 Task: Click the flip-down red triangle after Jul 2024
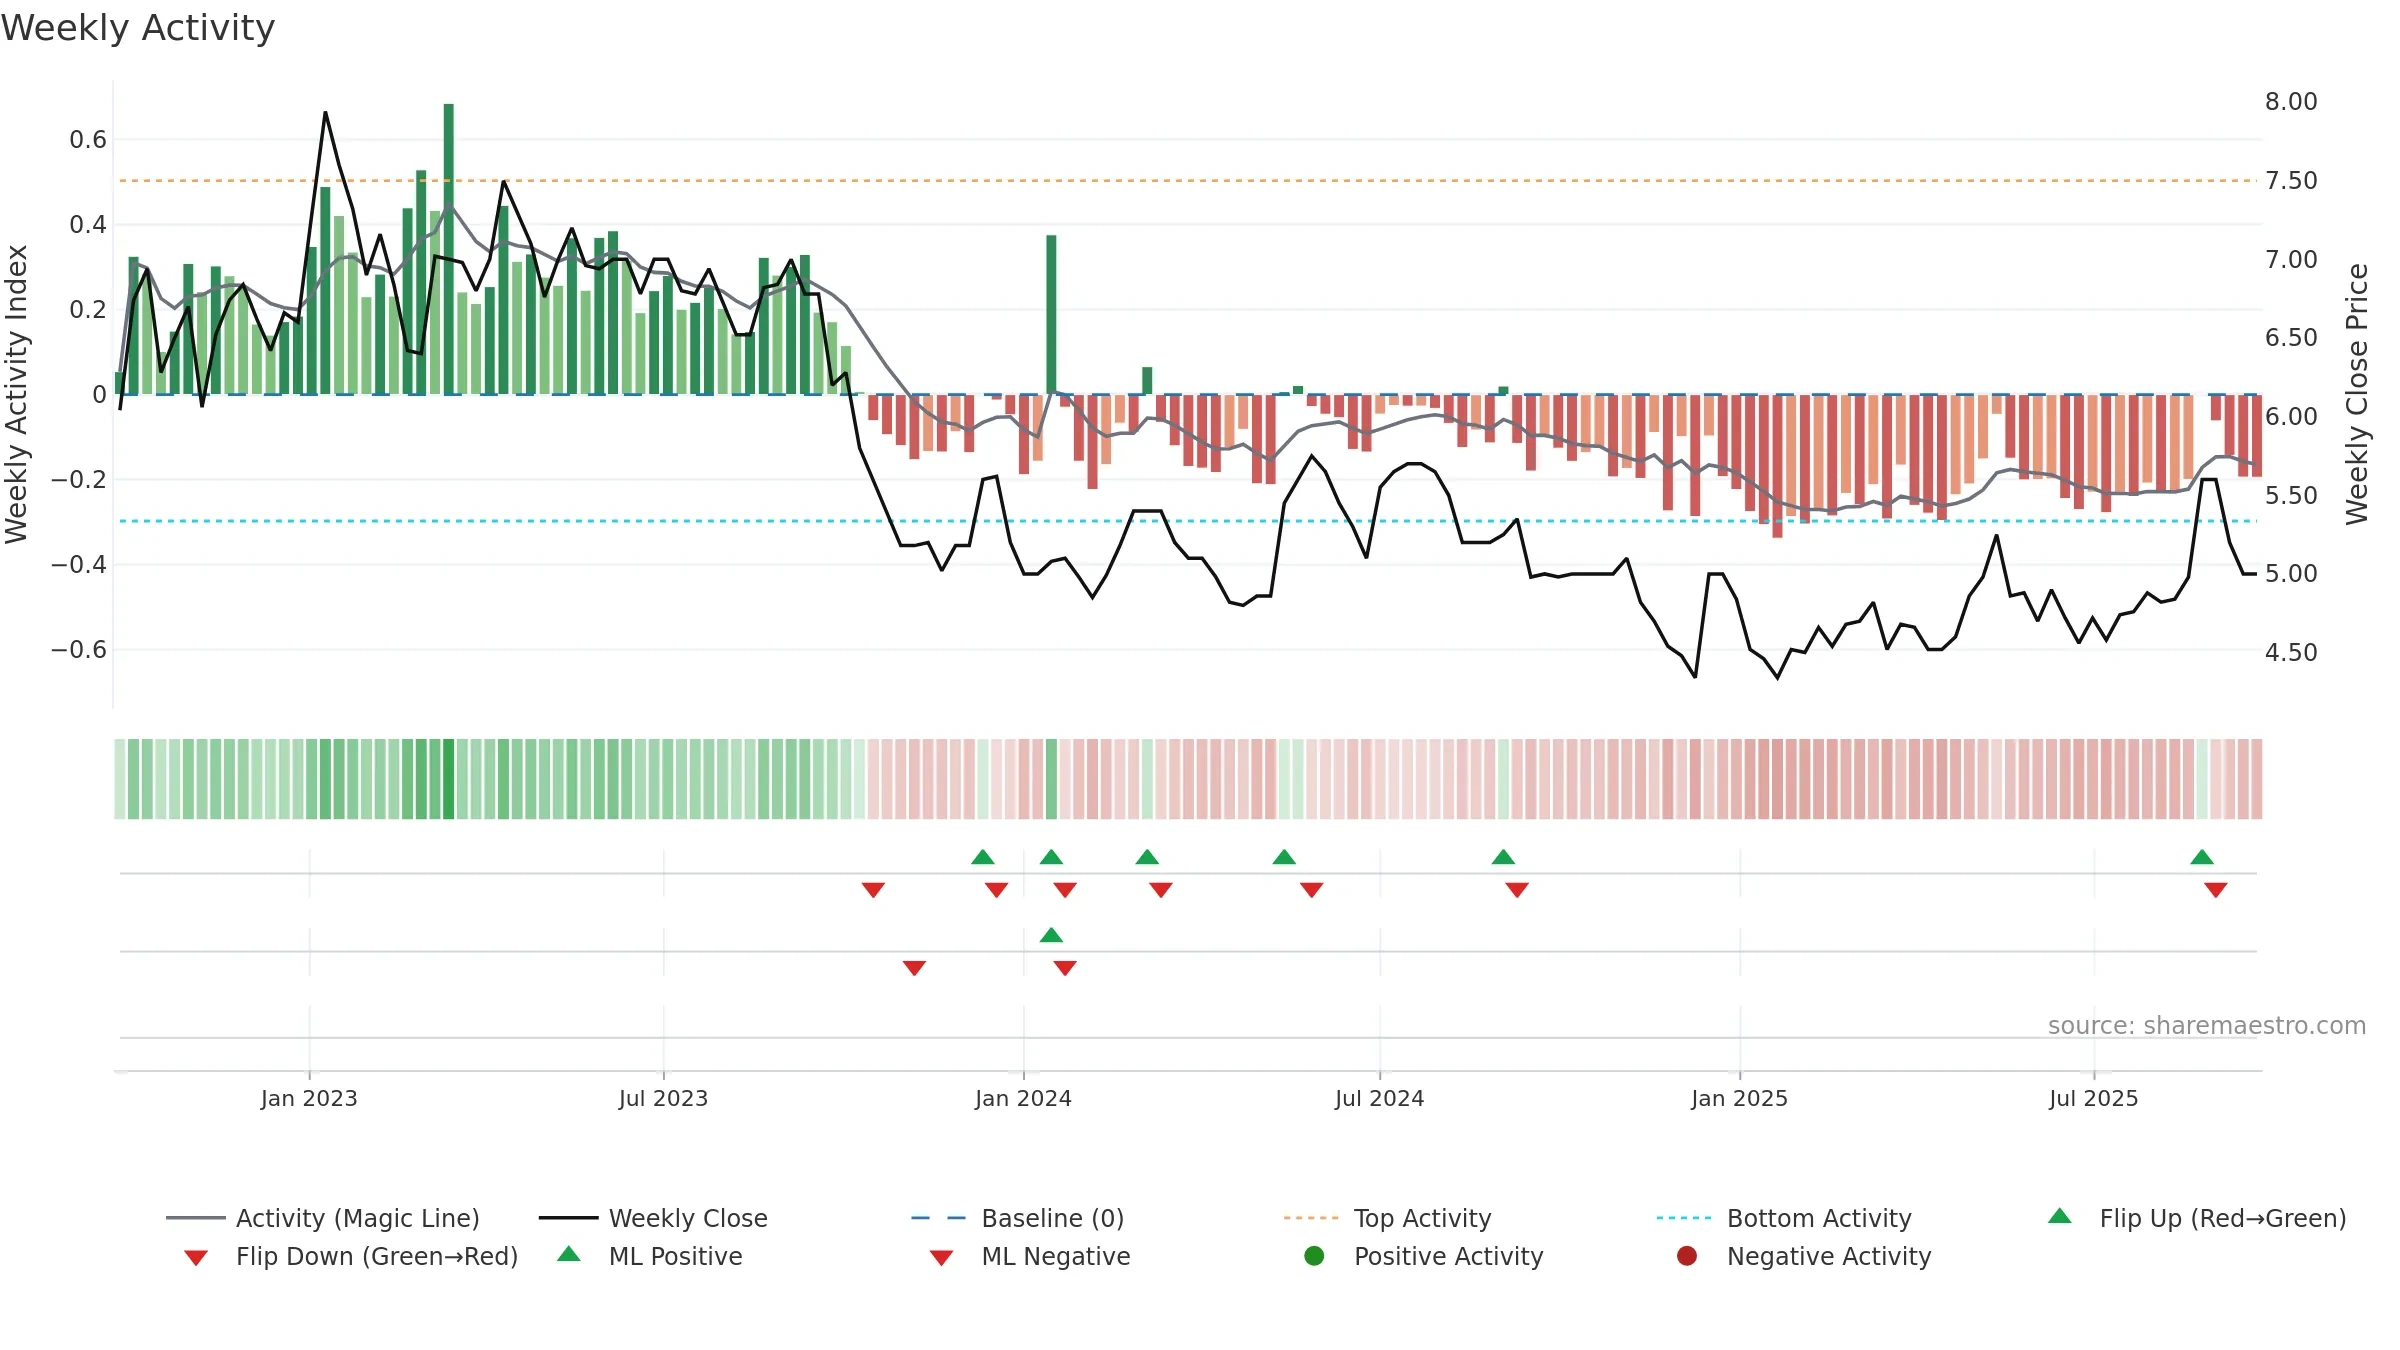pos(1517,889)
